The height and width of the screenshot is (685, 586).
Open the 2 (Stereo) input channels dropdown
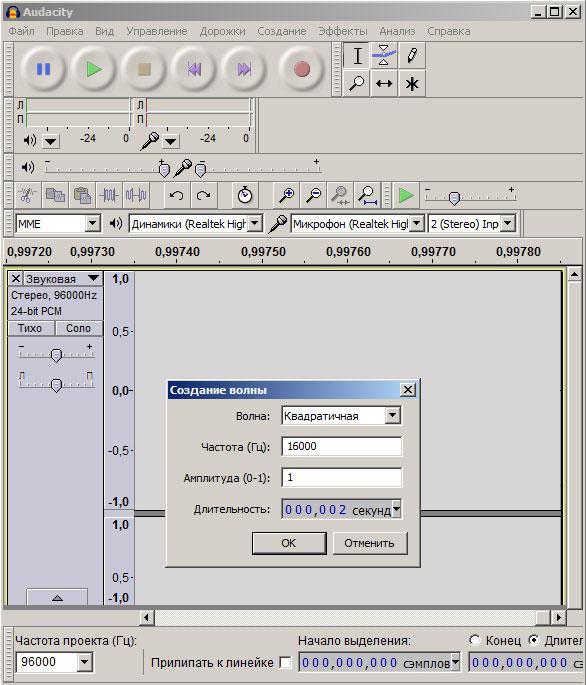click(507, 224)
